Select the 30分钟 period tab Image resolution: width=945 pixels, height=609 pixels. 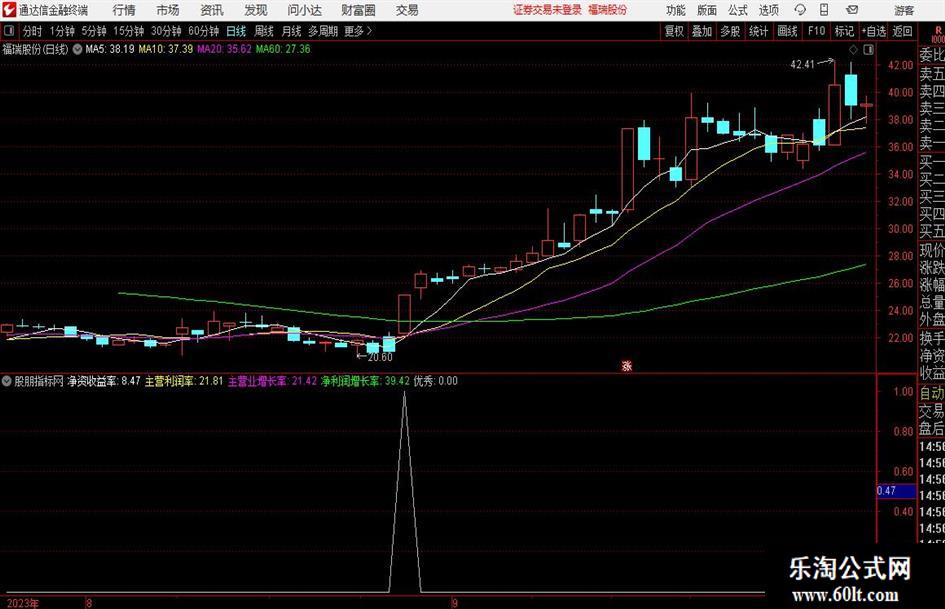pos(166,31)
